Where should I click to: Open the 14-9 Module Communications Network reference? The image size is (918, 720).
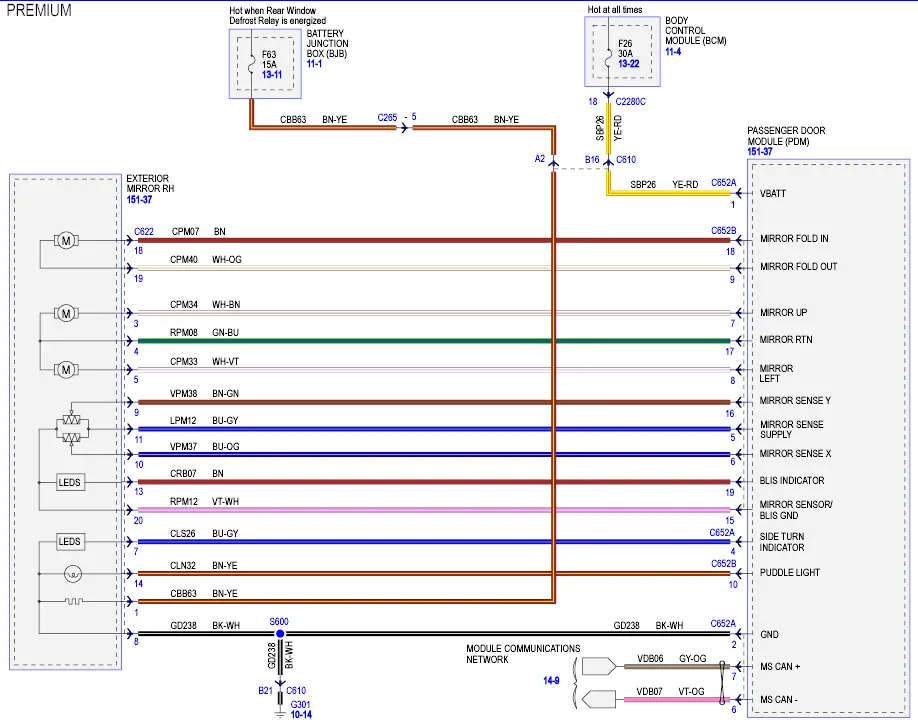point(551,680)
